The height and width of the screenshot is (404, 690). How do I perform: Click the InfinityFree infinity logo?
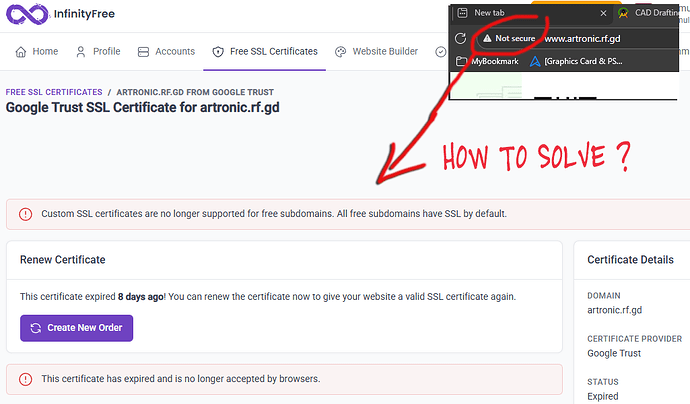[27, 16]
